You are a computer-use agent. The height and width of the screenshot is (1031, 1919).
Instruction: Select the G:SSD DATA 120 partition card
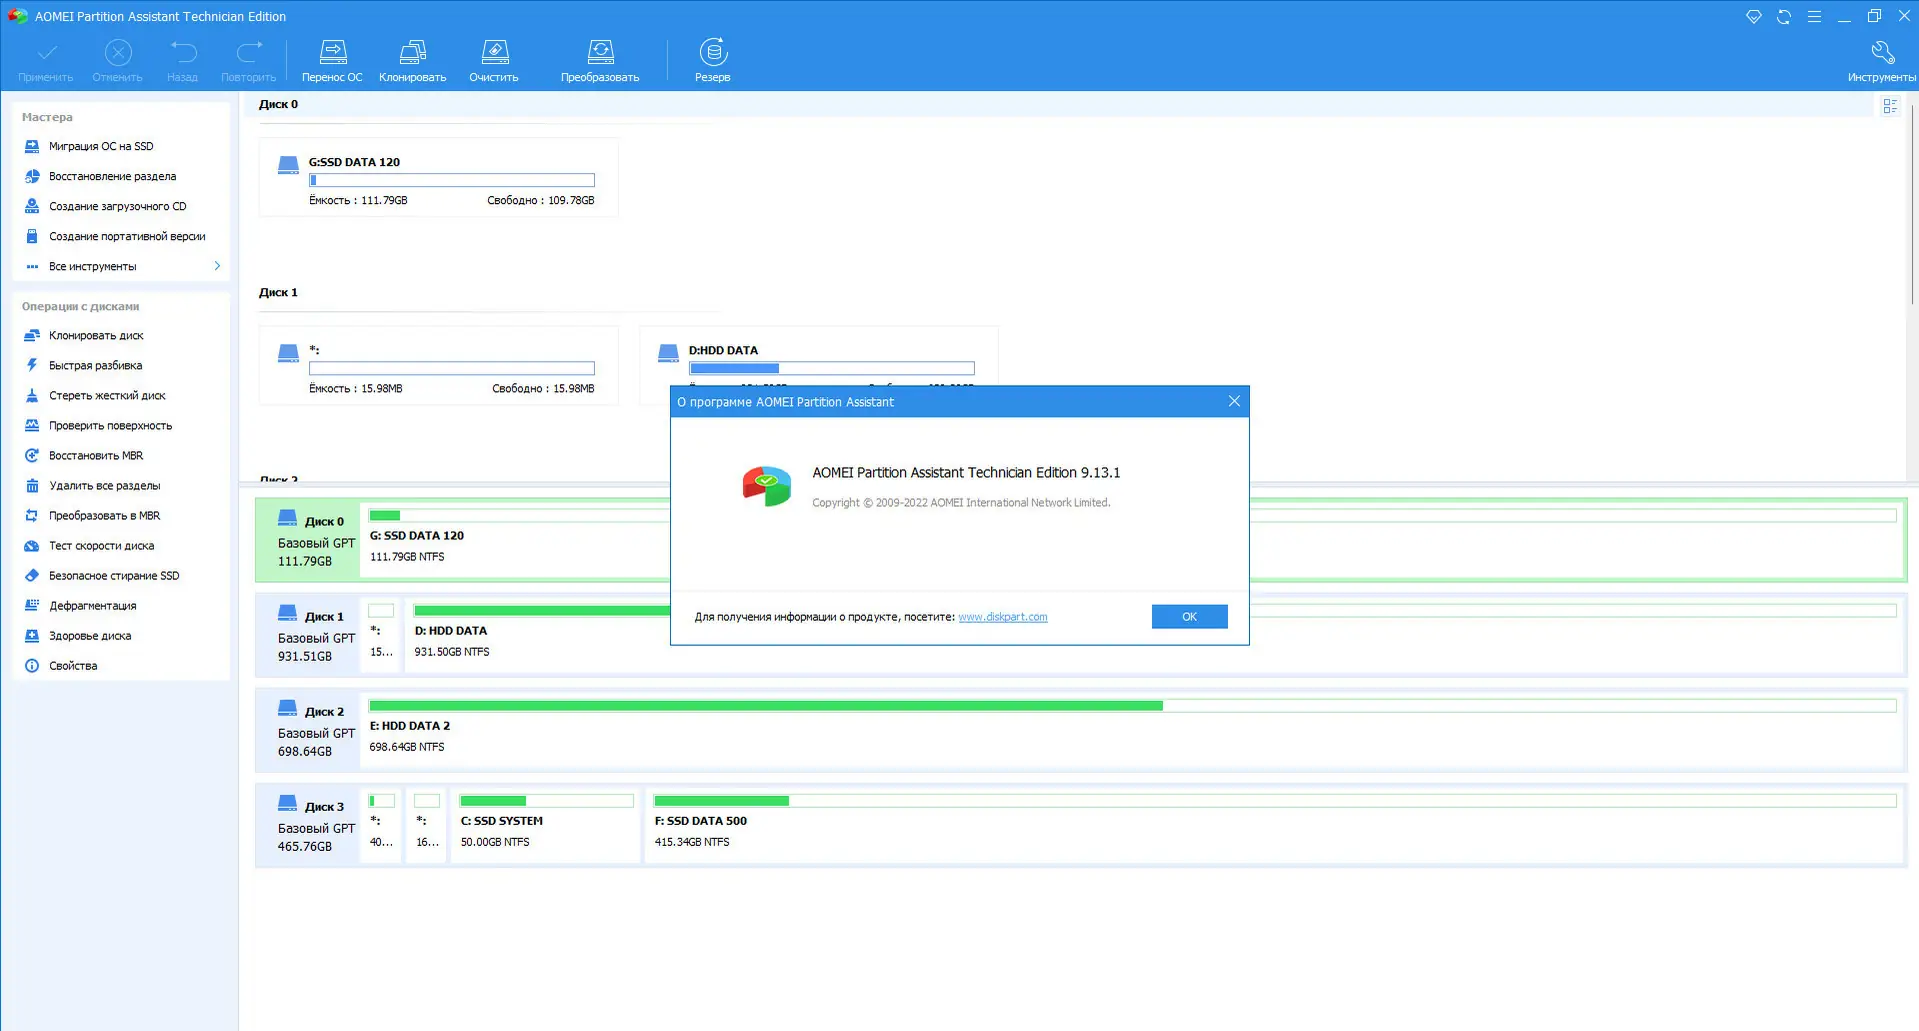point(438,178)
